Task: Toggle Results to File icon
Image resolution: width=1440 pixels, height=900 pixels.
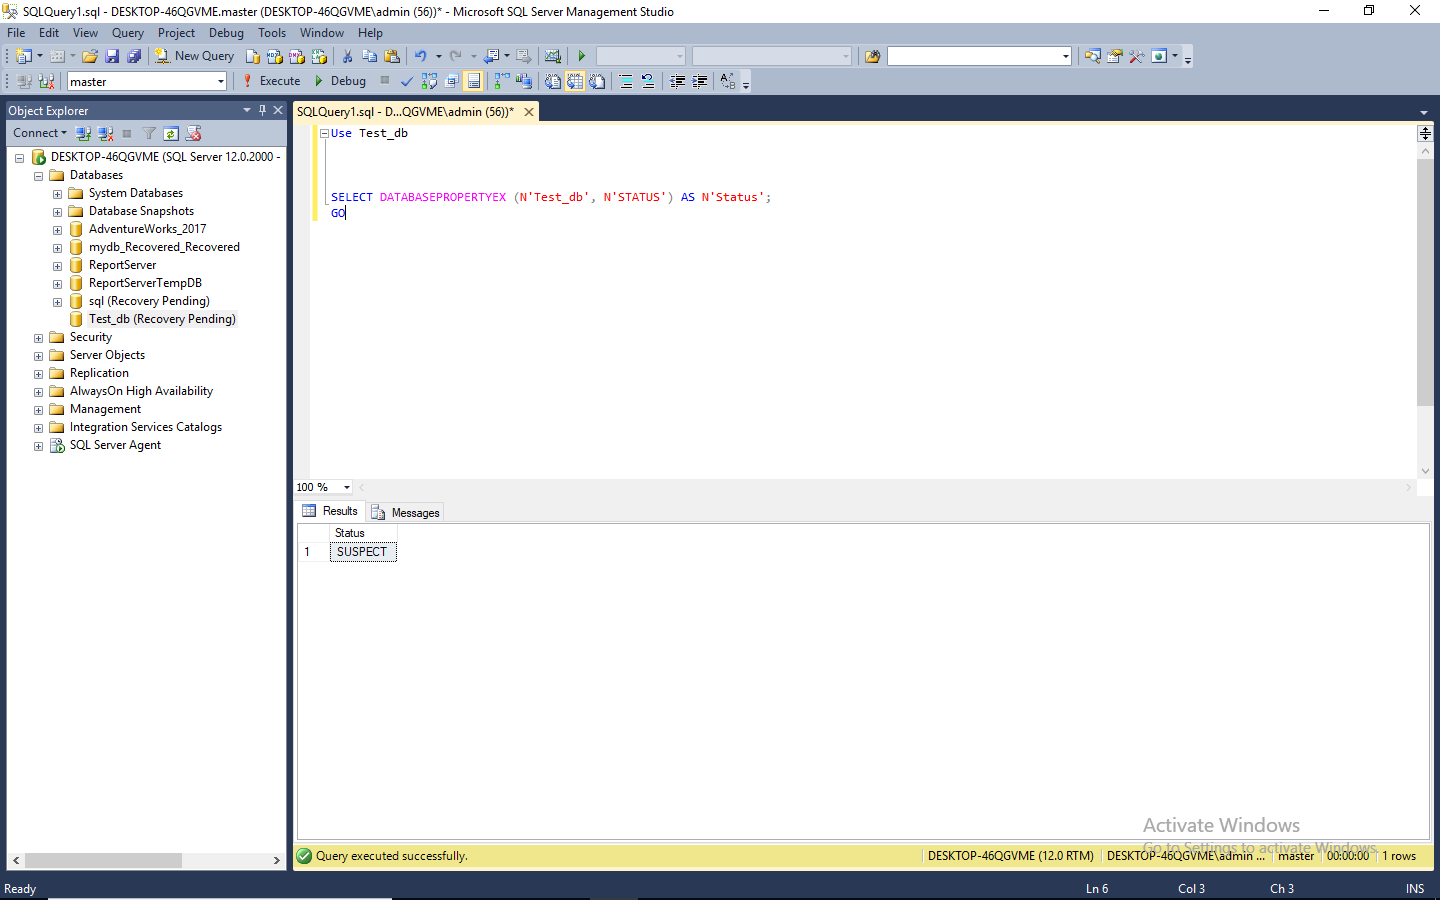Action: click(597, 81)
